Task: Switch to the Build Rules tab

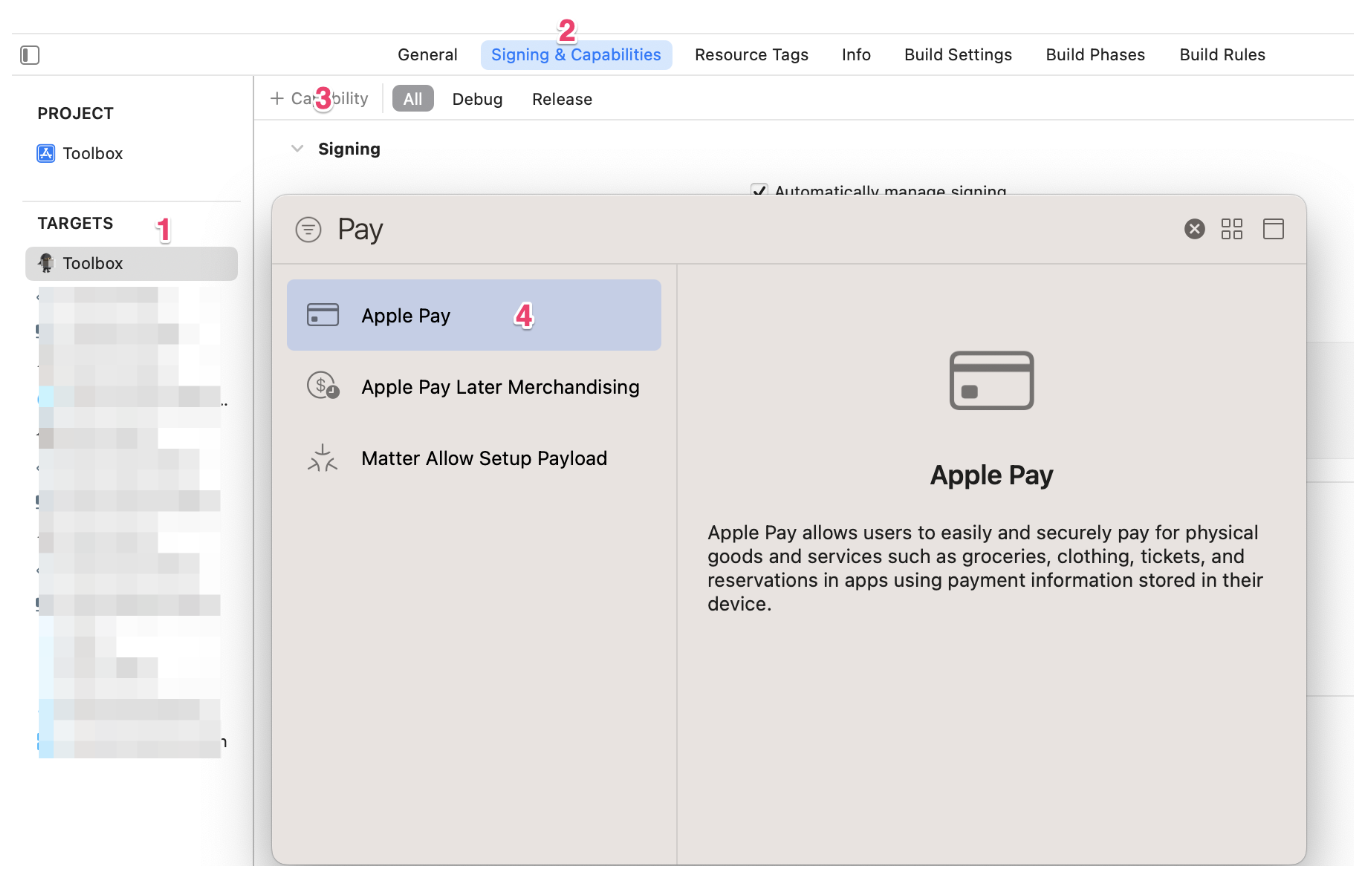Action: (x=1222, y=55)
